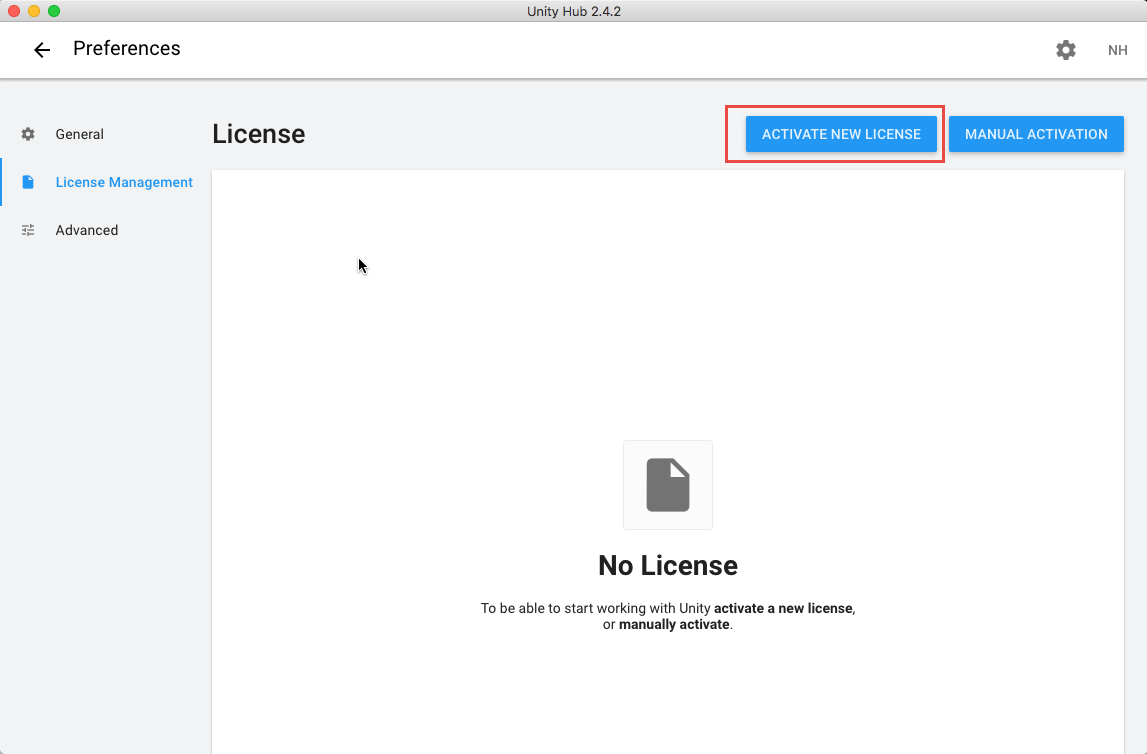Minimize the Unity Hub window
1147x754 pixels.
34,11
